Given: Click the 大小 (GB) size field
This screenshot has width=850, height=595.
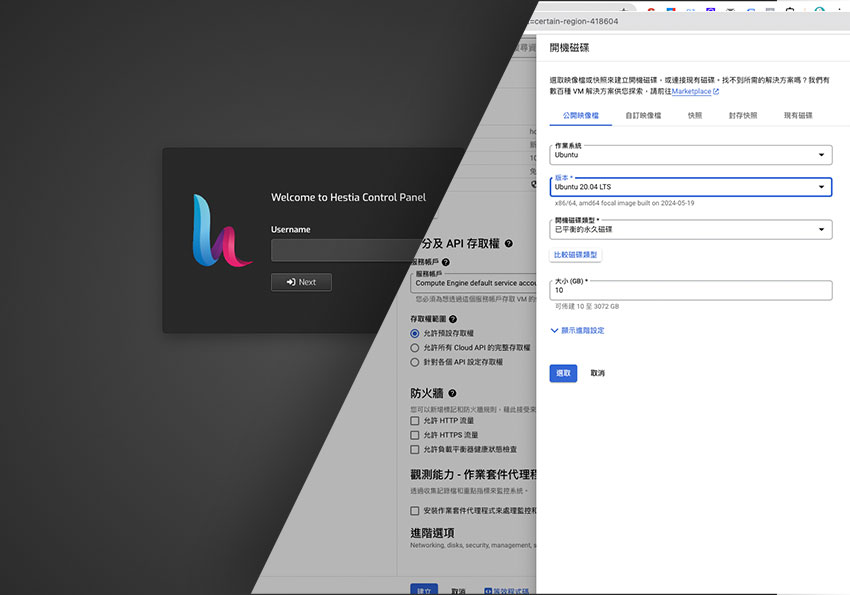Looking at the screenshot, I should coord(691,290).
